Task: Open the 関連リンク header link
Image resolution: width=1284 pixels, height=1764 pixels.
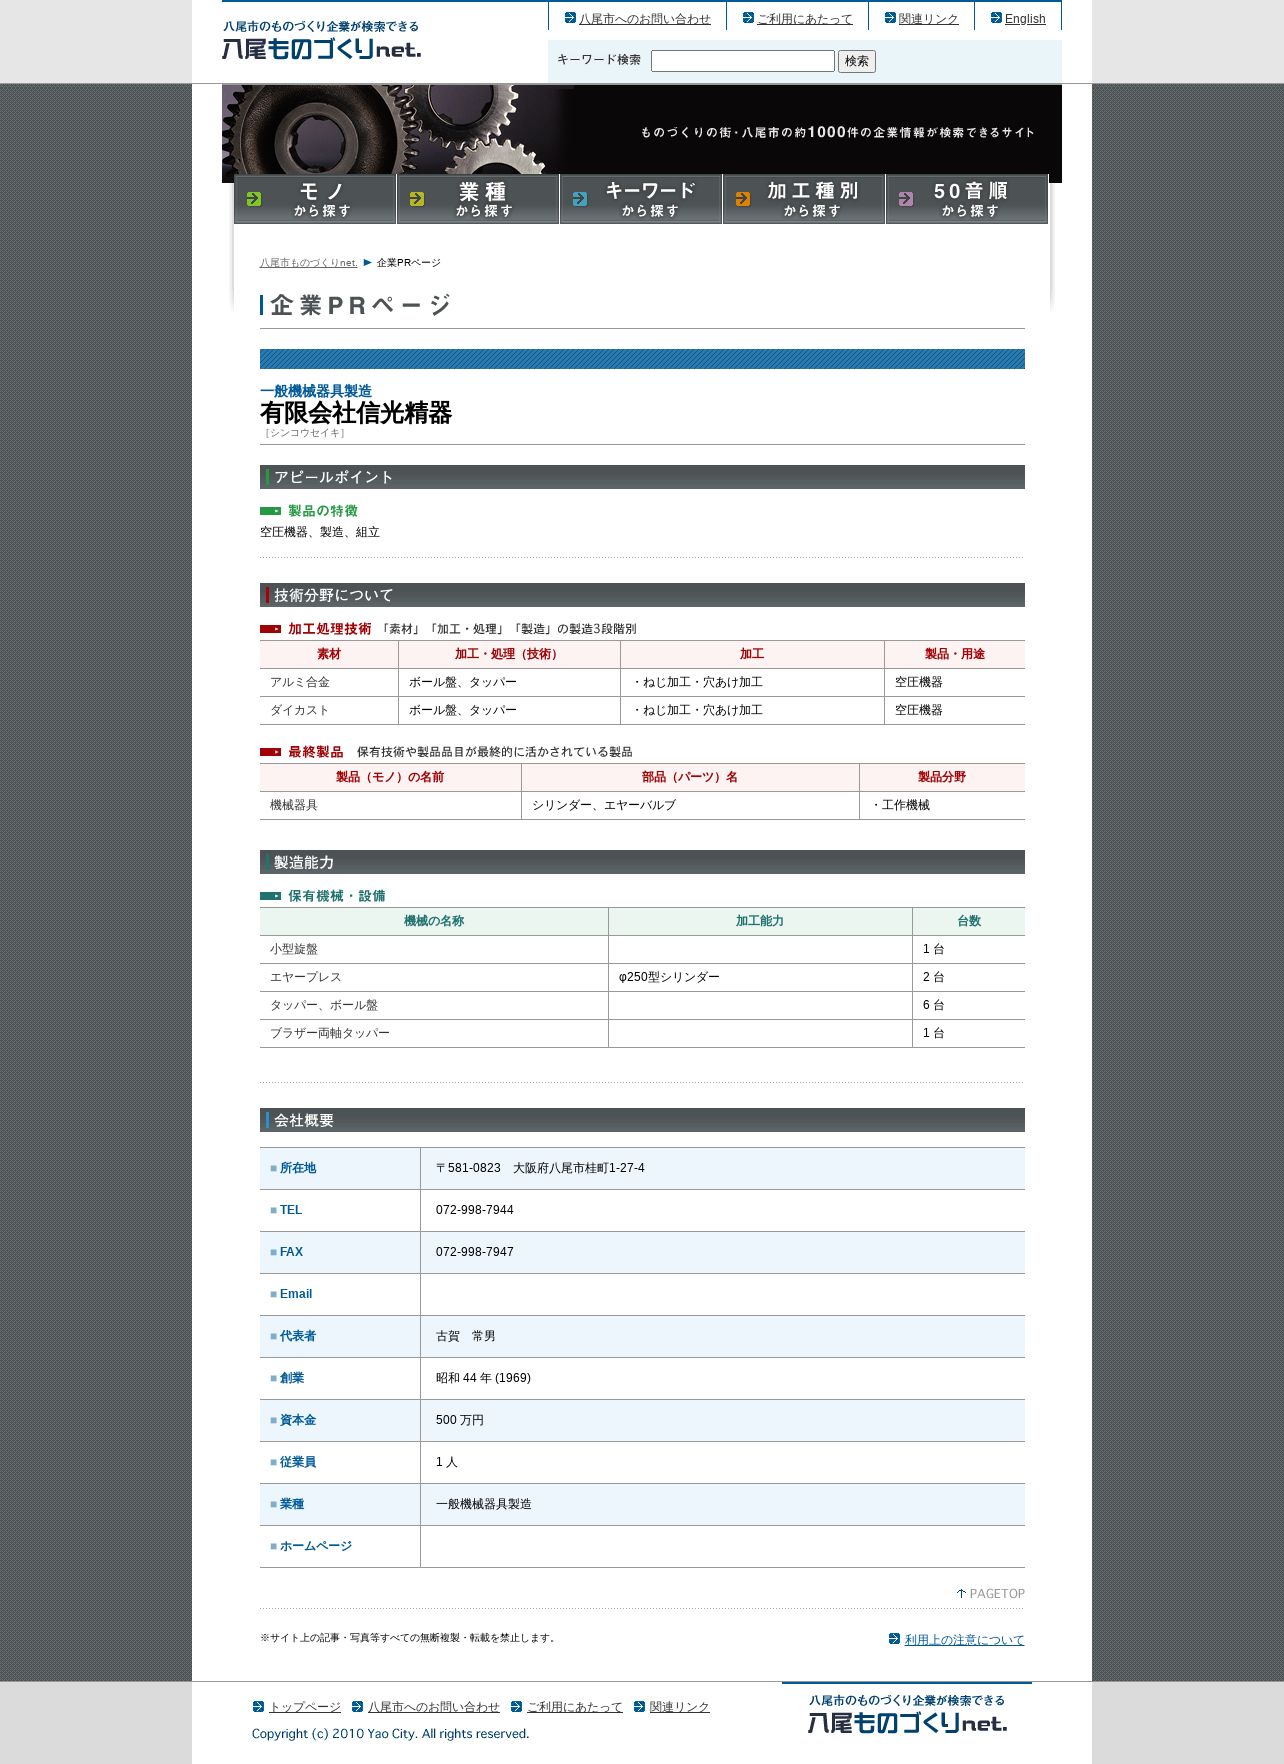Action: [928, 19]
